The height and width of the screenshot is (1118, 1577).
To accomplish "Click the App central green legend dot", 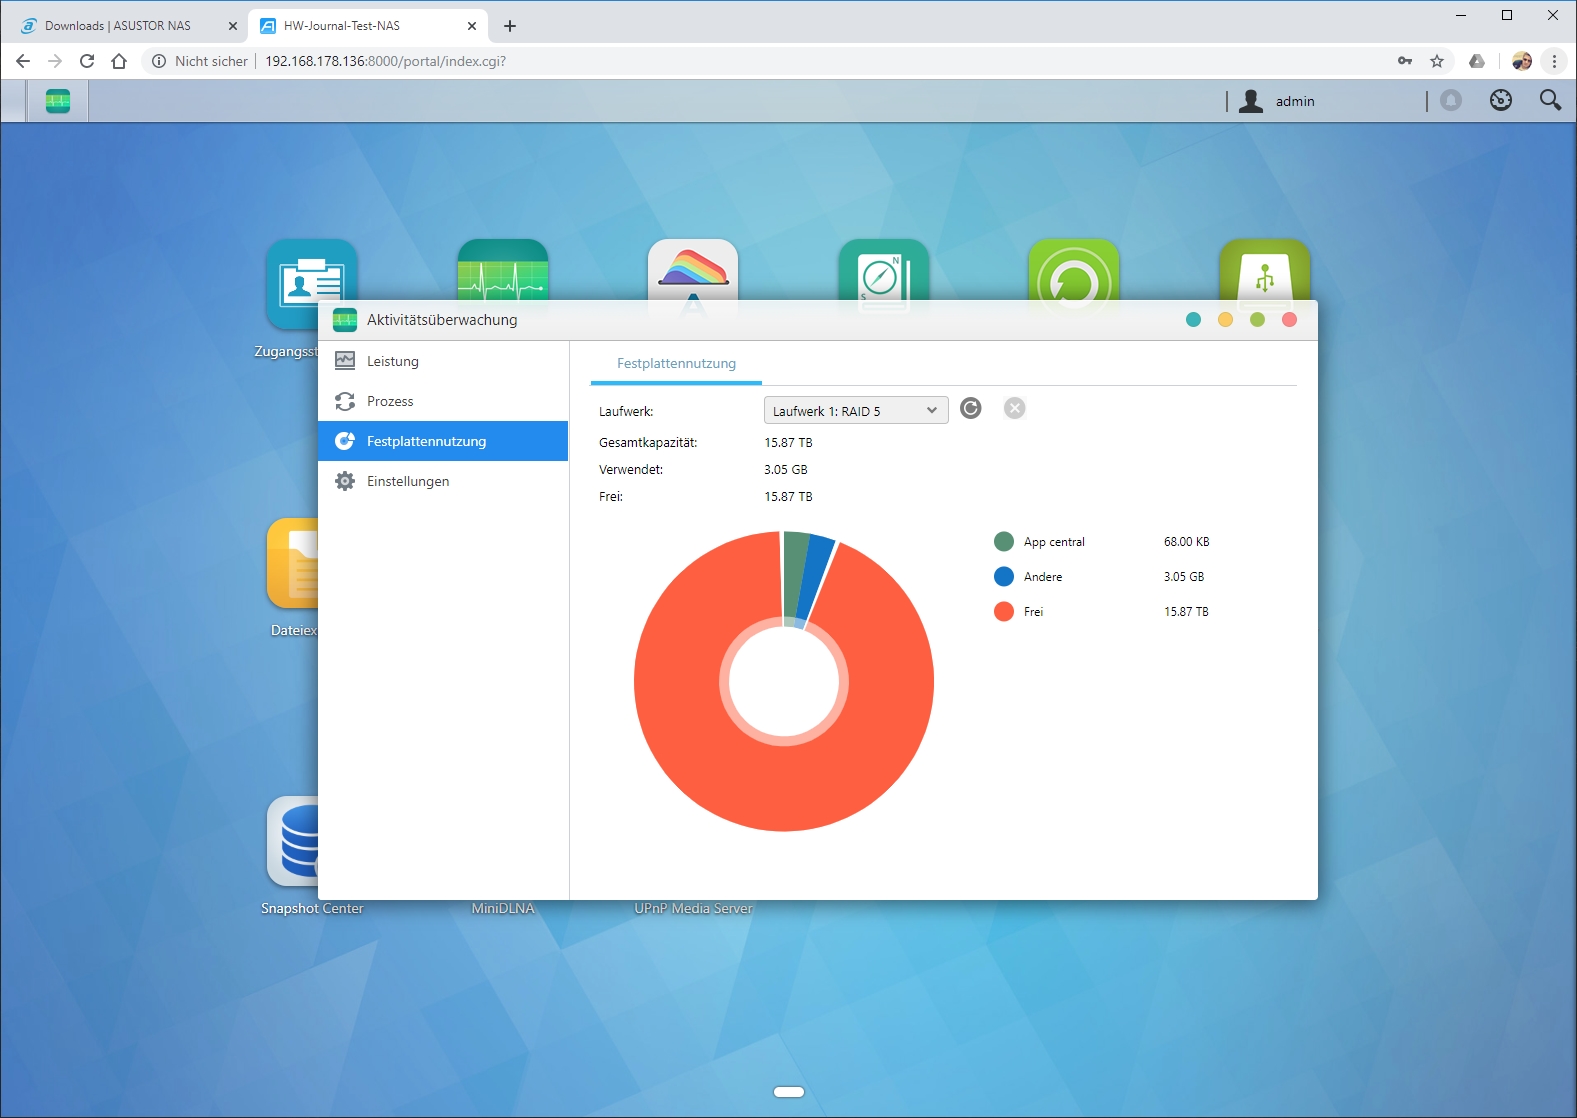I will point(1004,542).
